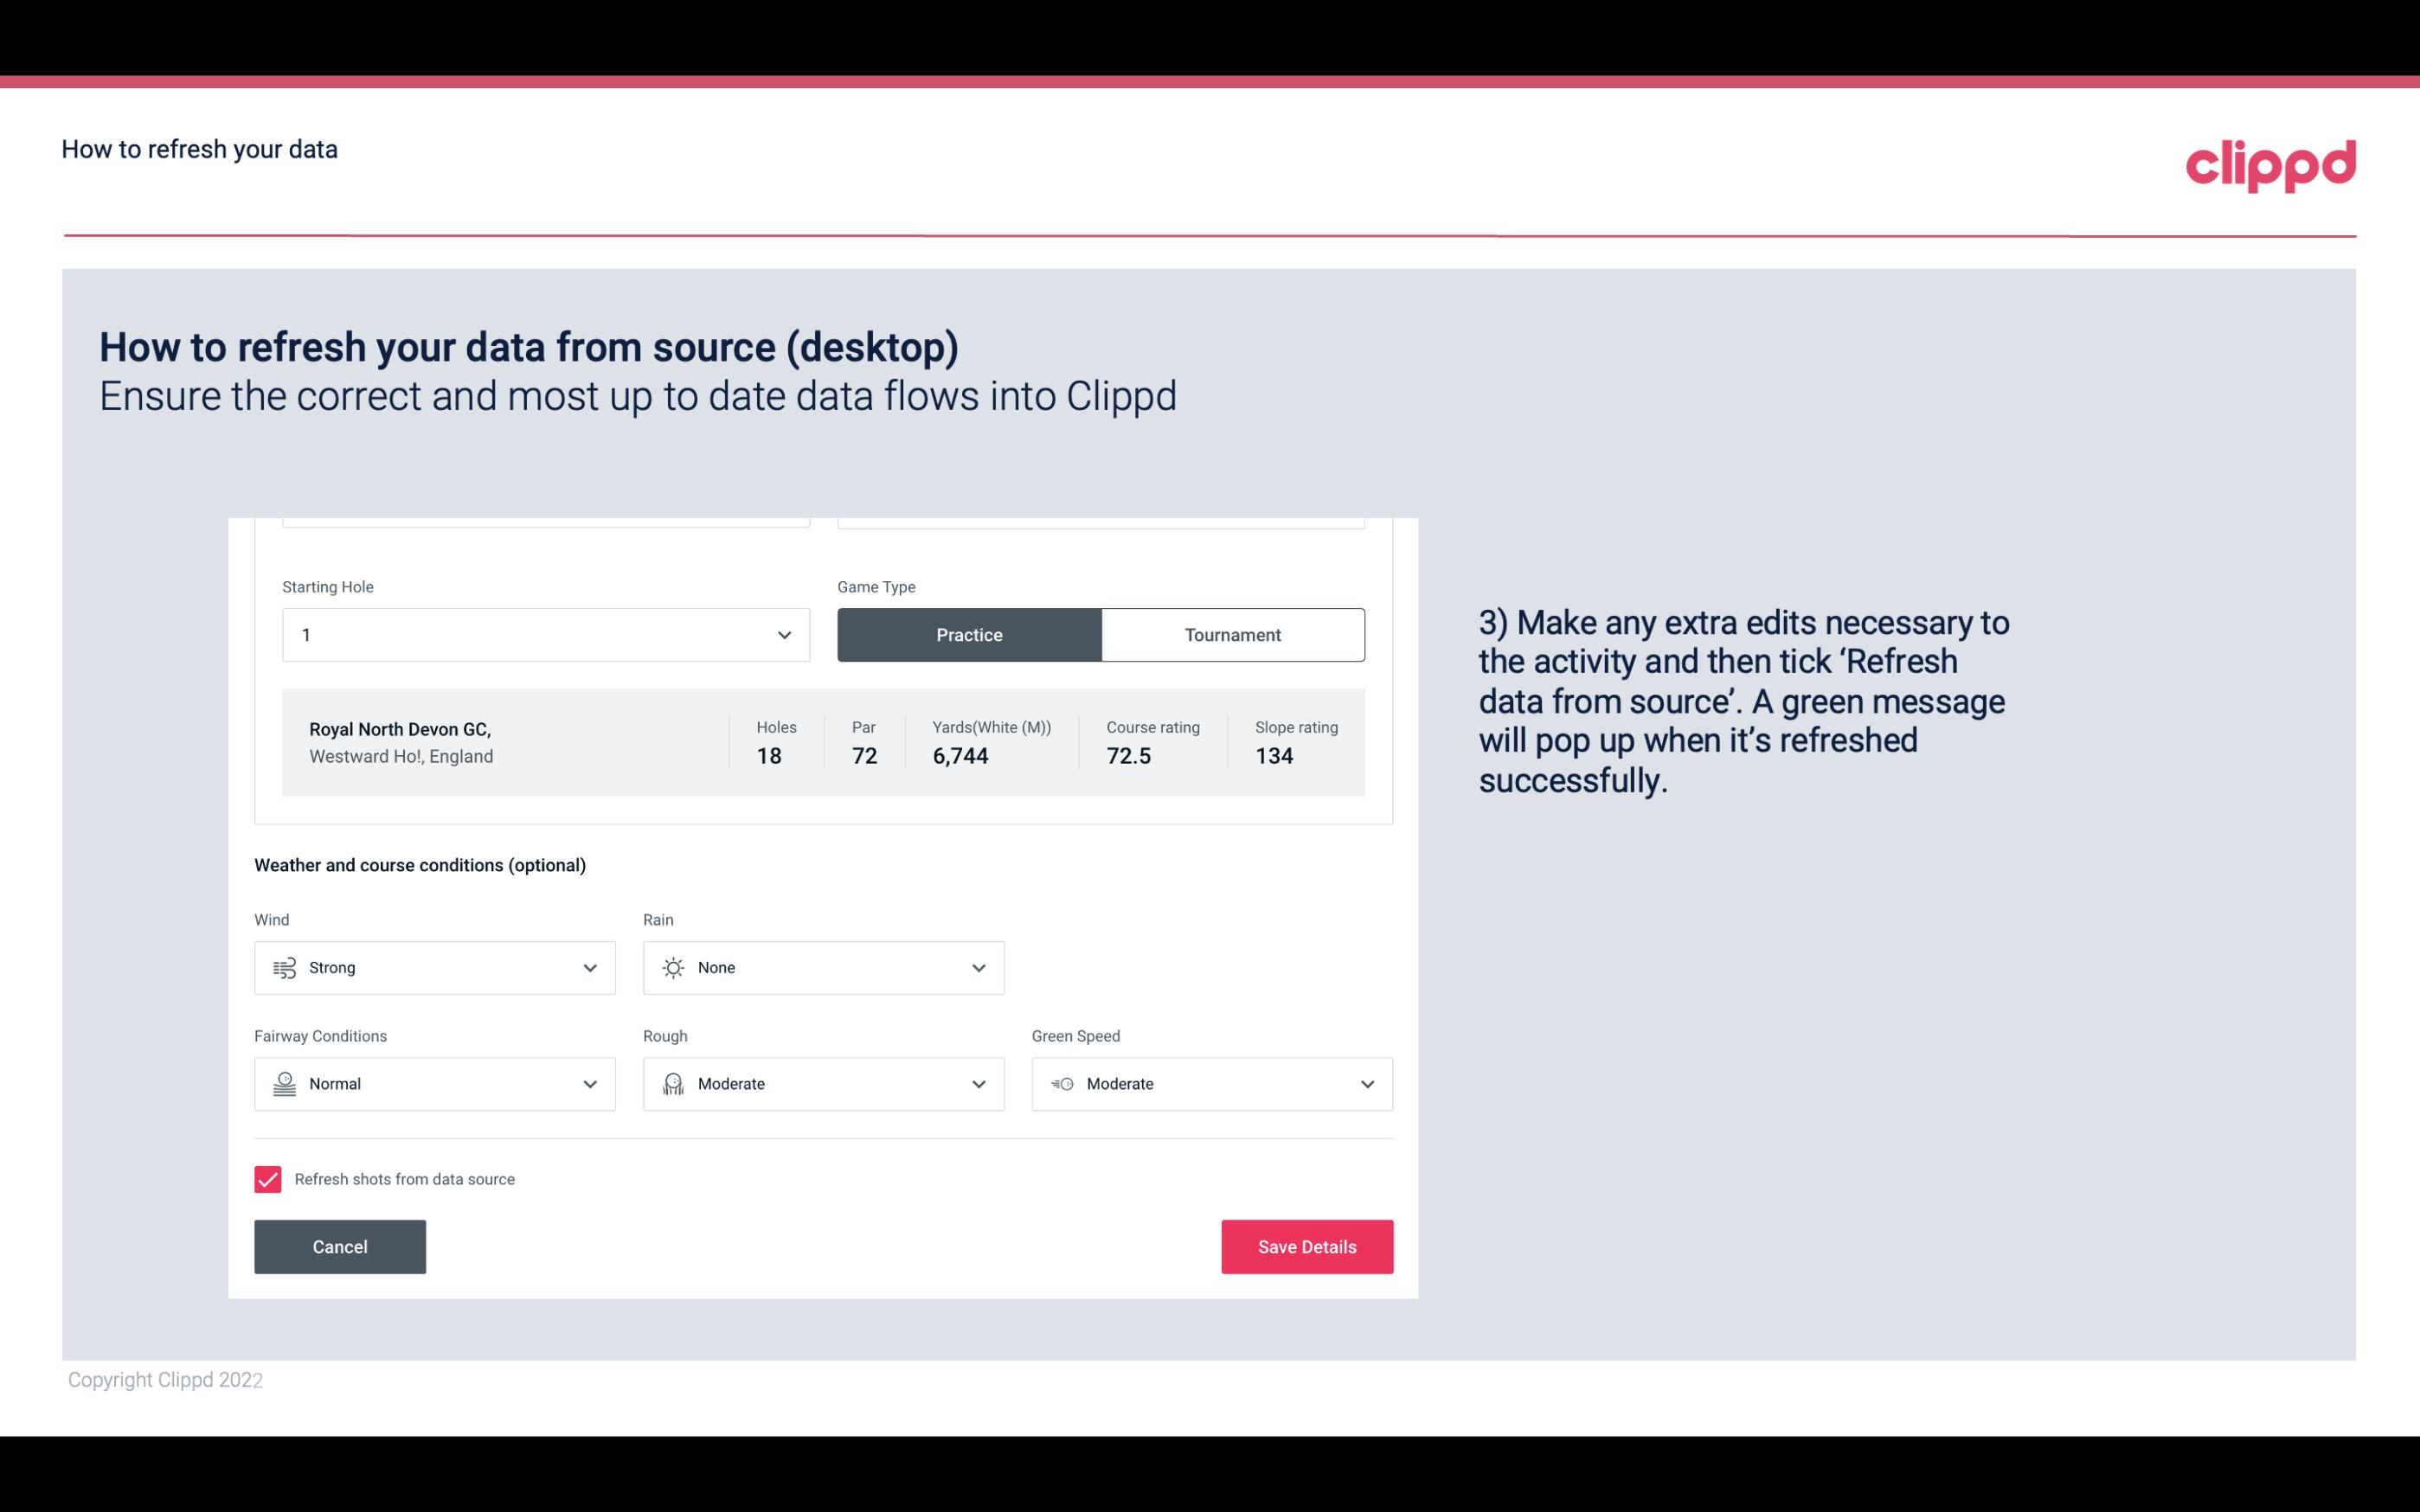This screenshot has width=2420, height=1512.
Task: Click the Cancel button
Action: (340, 1247)
